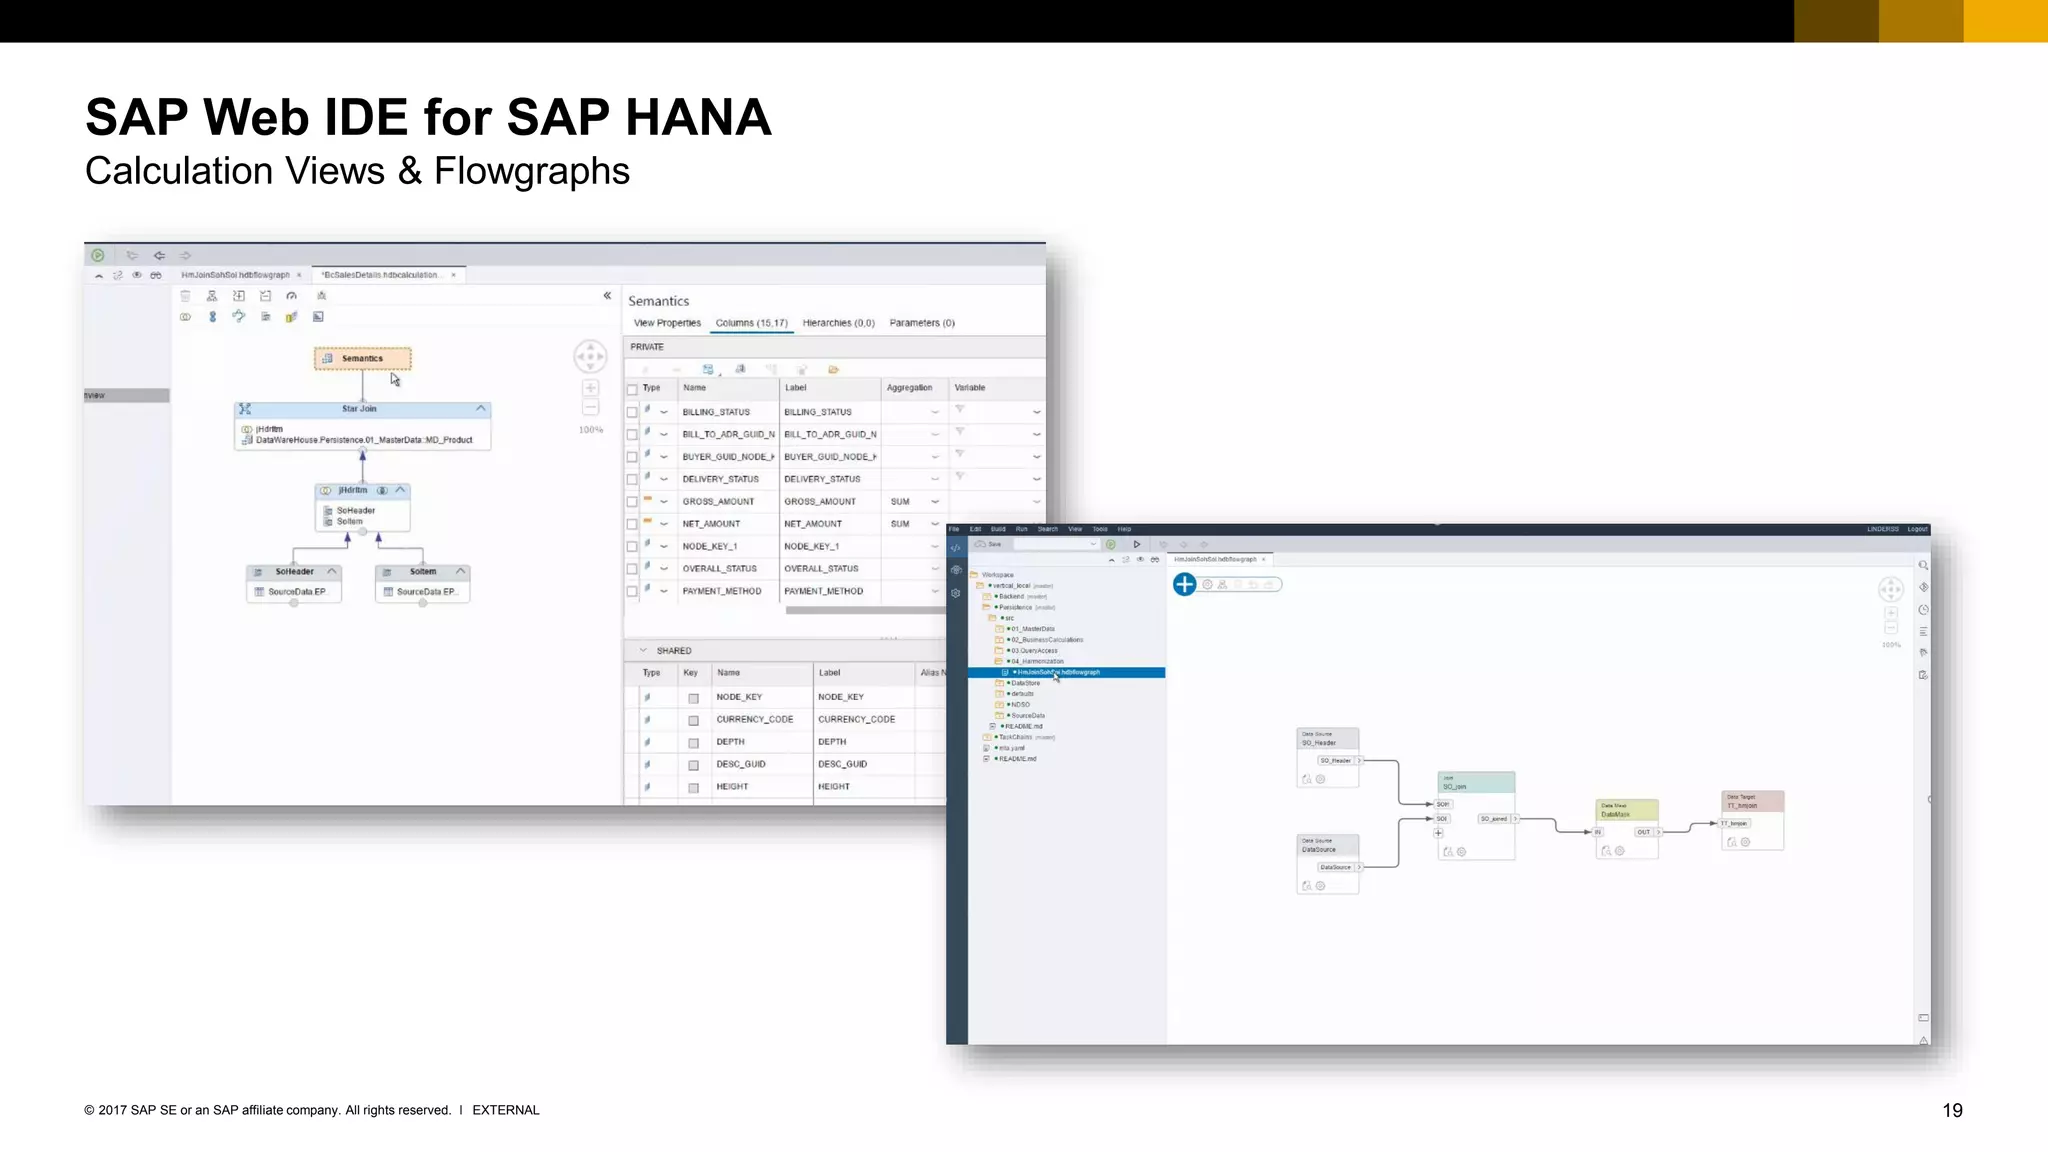The image size is (2048, 1152).
Task: Switch to the HmJoinSohSoi.hdbflowgraph tab in left window
Action: [235, 275]
